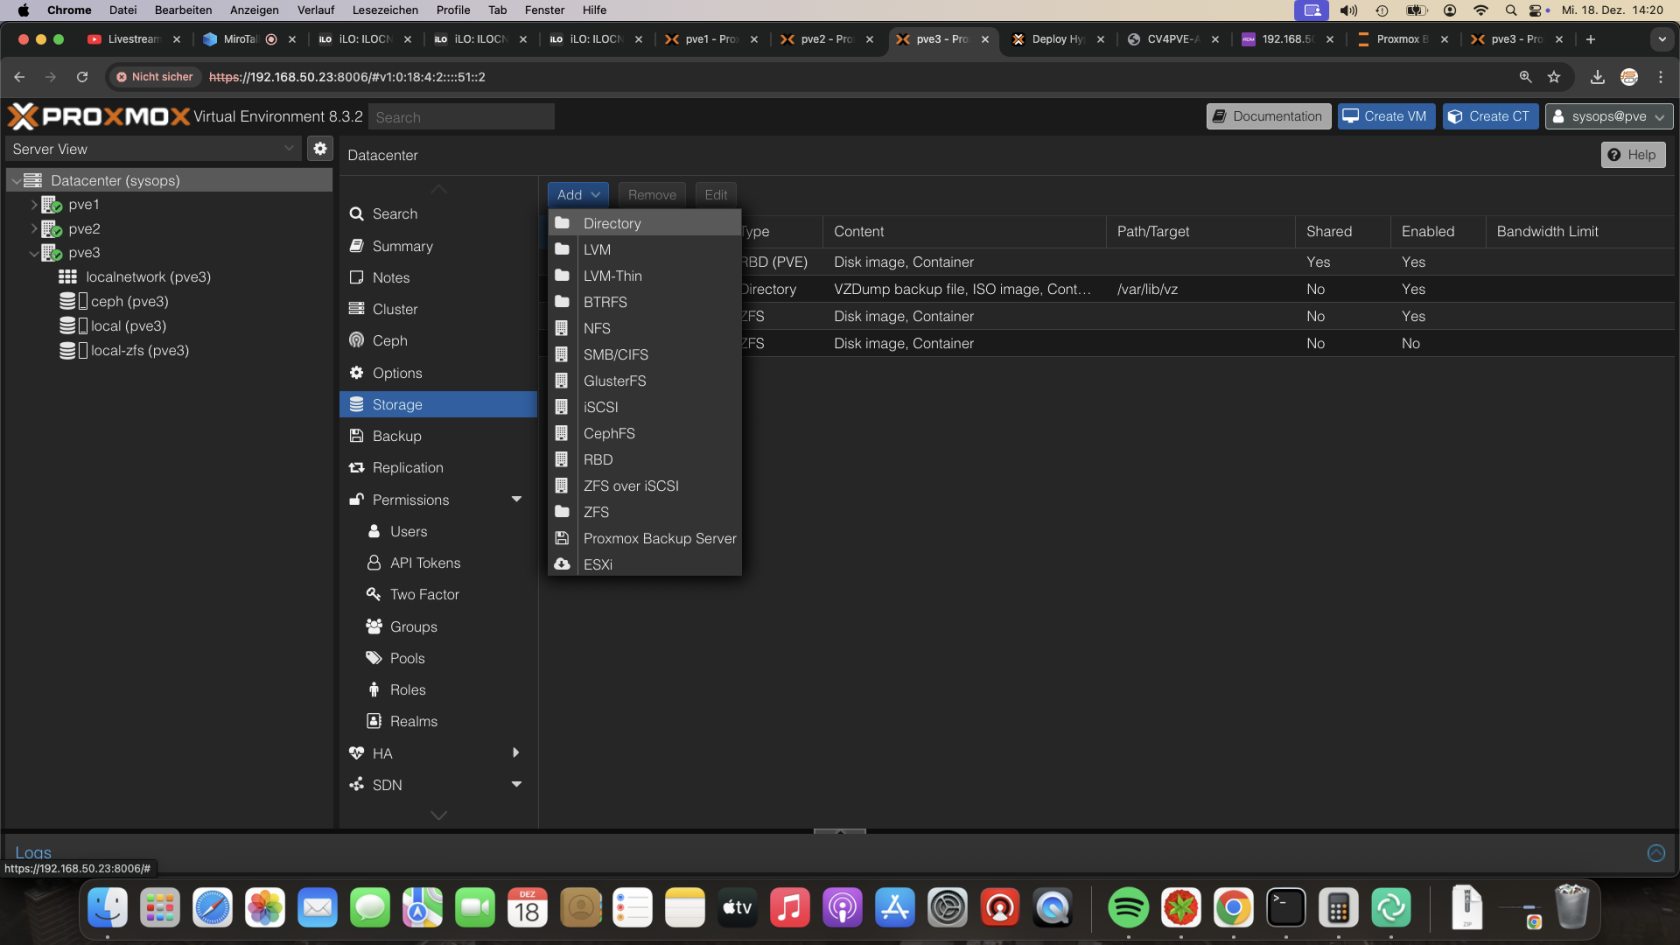Select BTRFS in the Add storage menu

tap(645, 302)
